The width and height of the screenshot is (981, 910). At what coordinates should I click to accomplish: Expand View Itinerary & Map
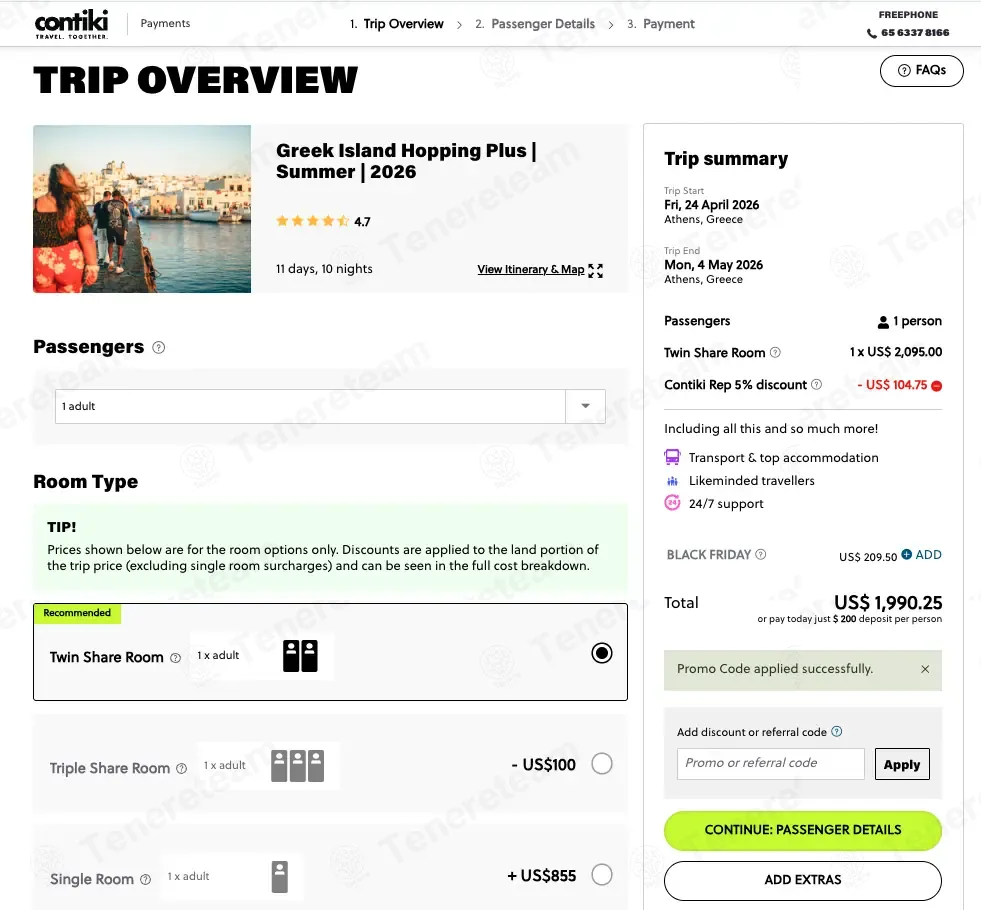tap(540, 270)
